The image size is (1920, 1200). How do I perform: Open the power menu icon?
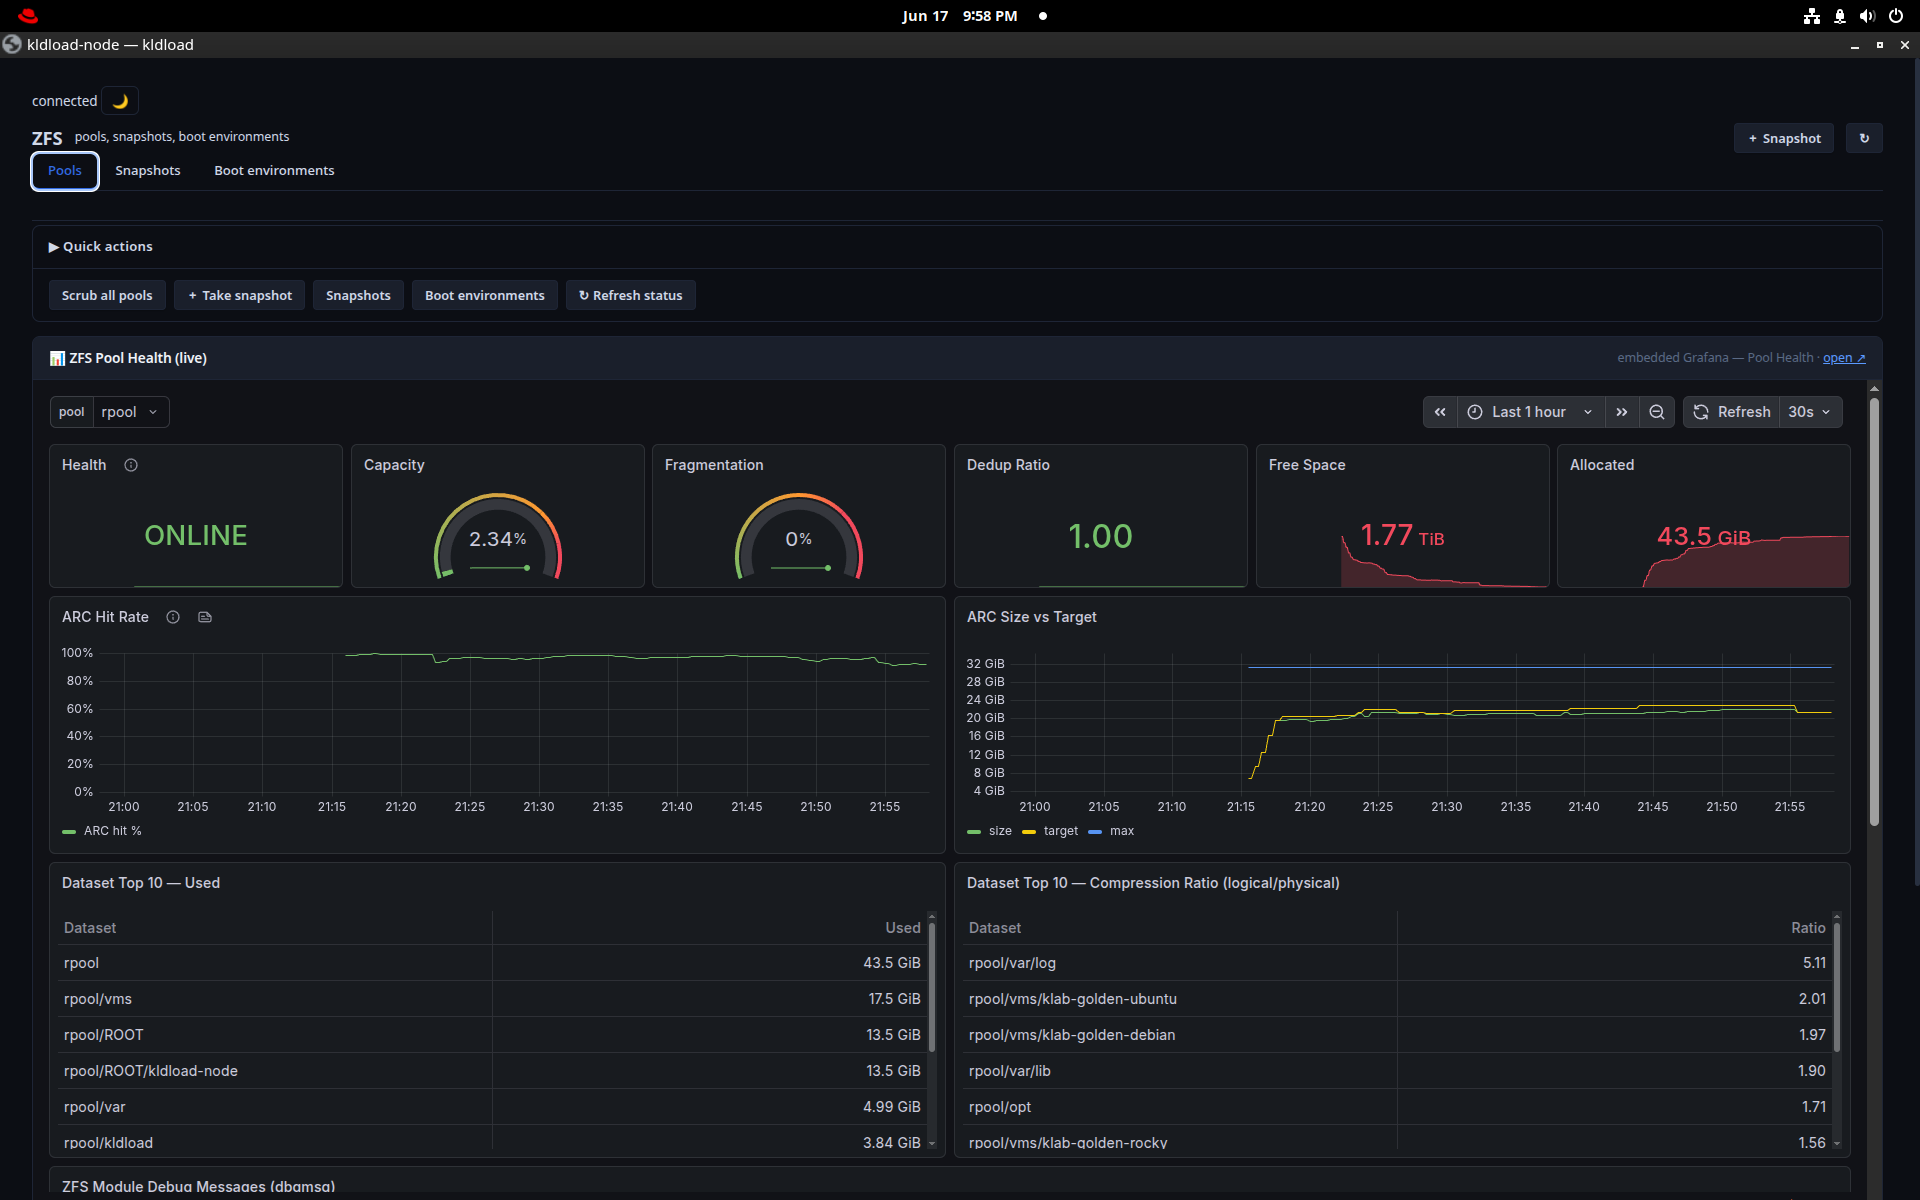[x=1896, y=16]
